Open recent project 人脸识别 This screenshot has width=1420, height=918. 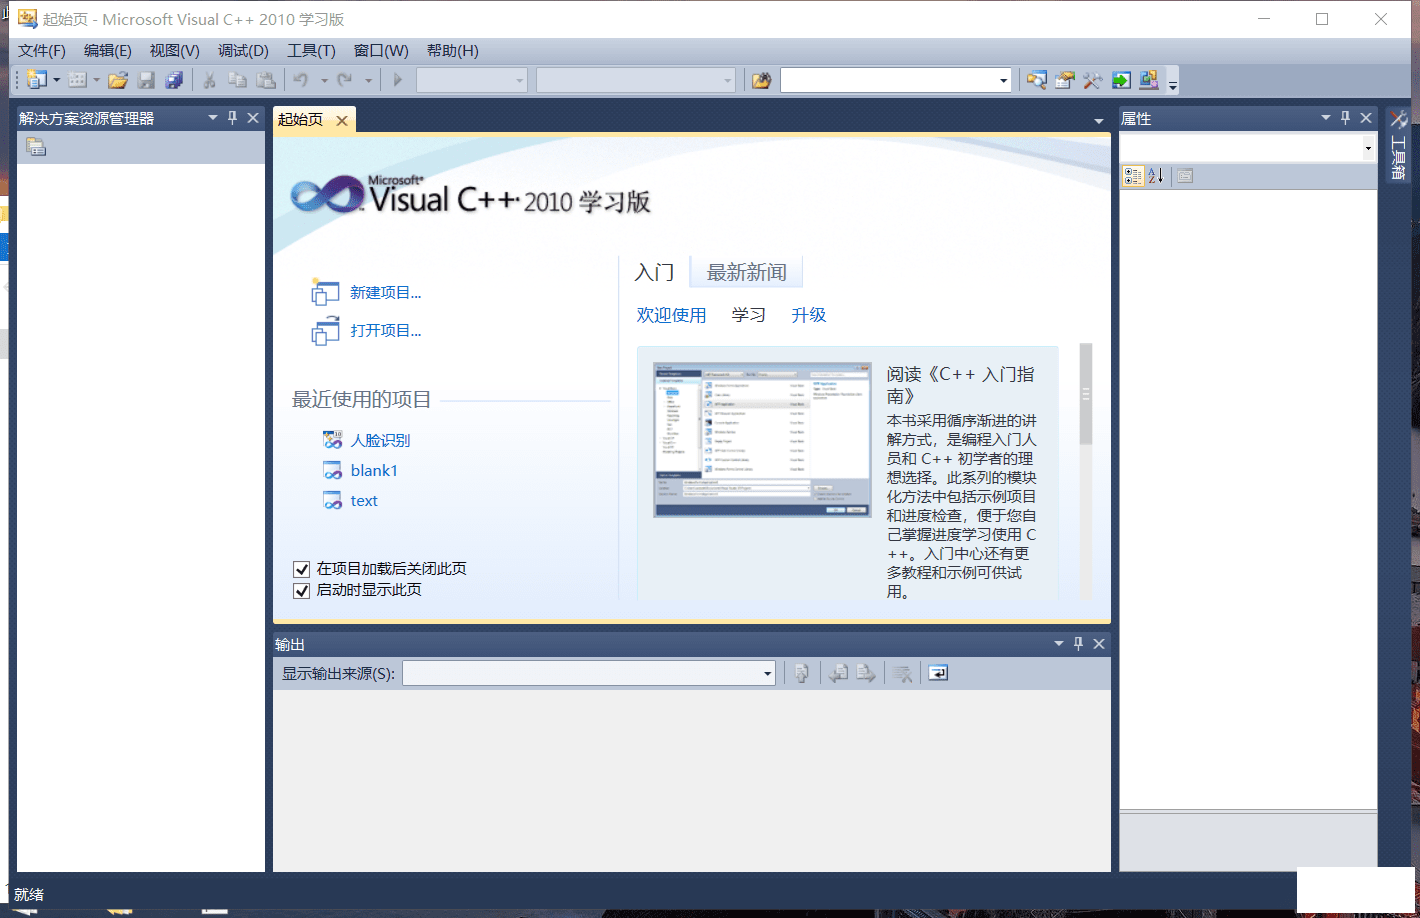380,441
